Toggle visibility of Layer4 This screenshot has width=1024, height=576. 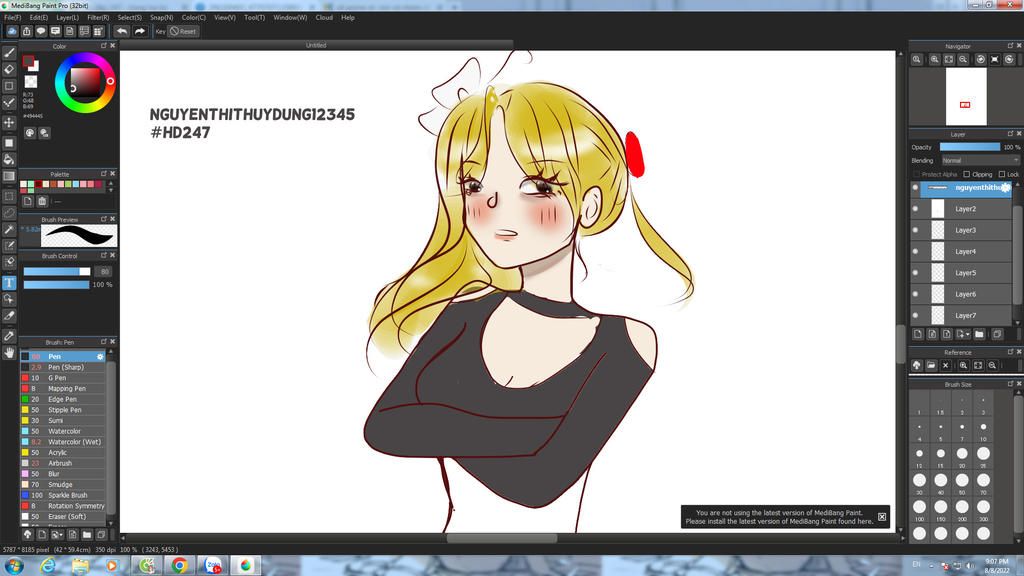[x=915, y=251]
